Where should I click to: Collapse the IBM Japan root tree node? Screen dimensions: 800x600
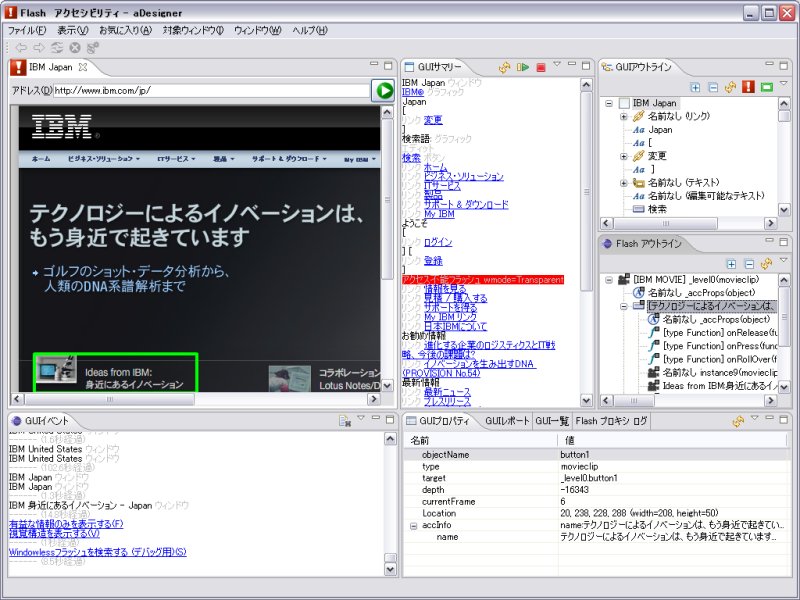click(x=609, y=103)
